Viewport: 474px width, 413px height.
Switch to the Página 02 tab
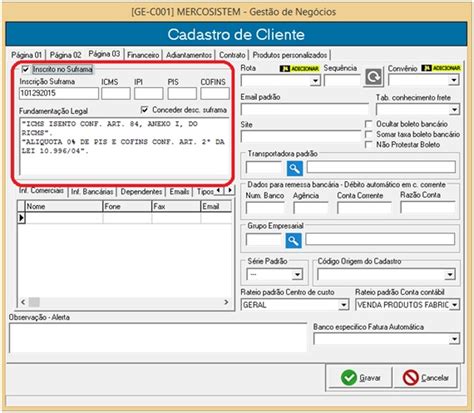[x=65, y=55]
